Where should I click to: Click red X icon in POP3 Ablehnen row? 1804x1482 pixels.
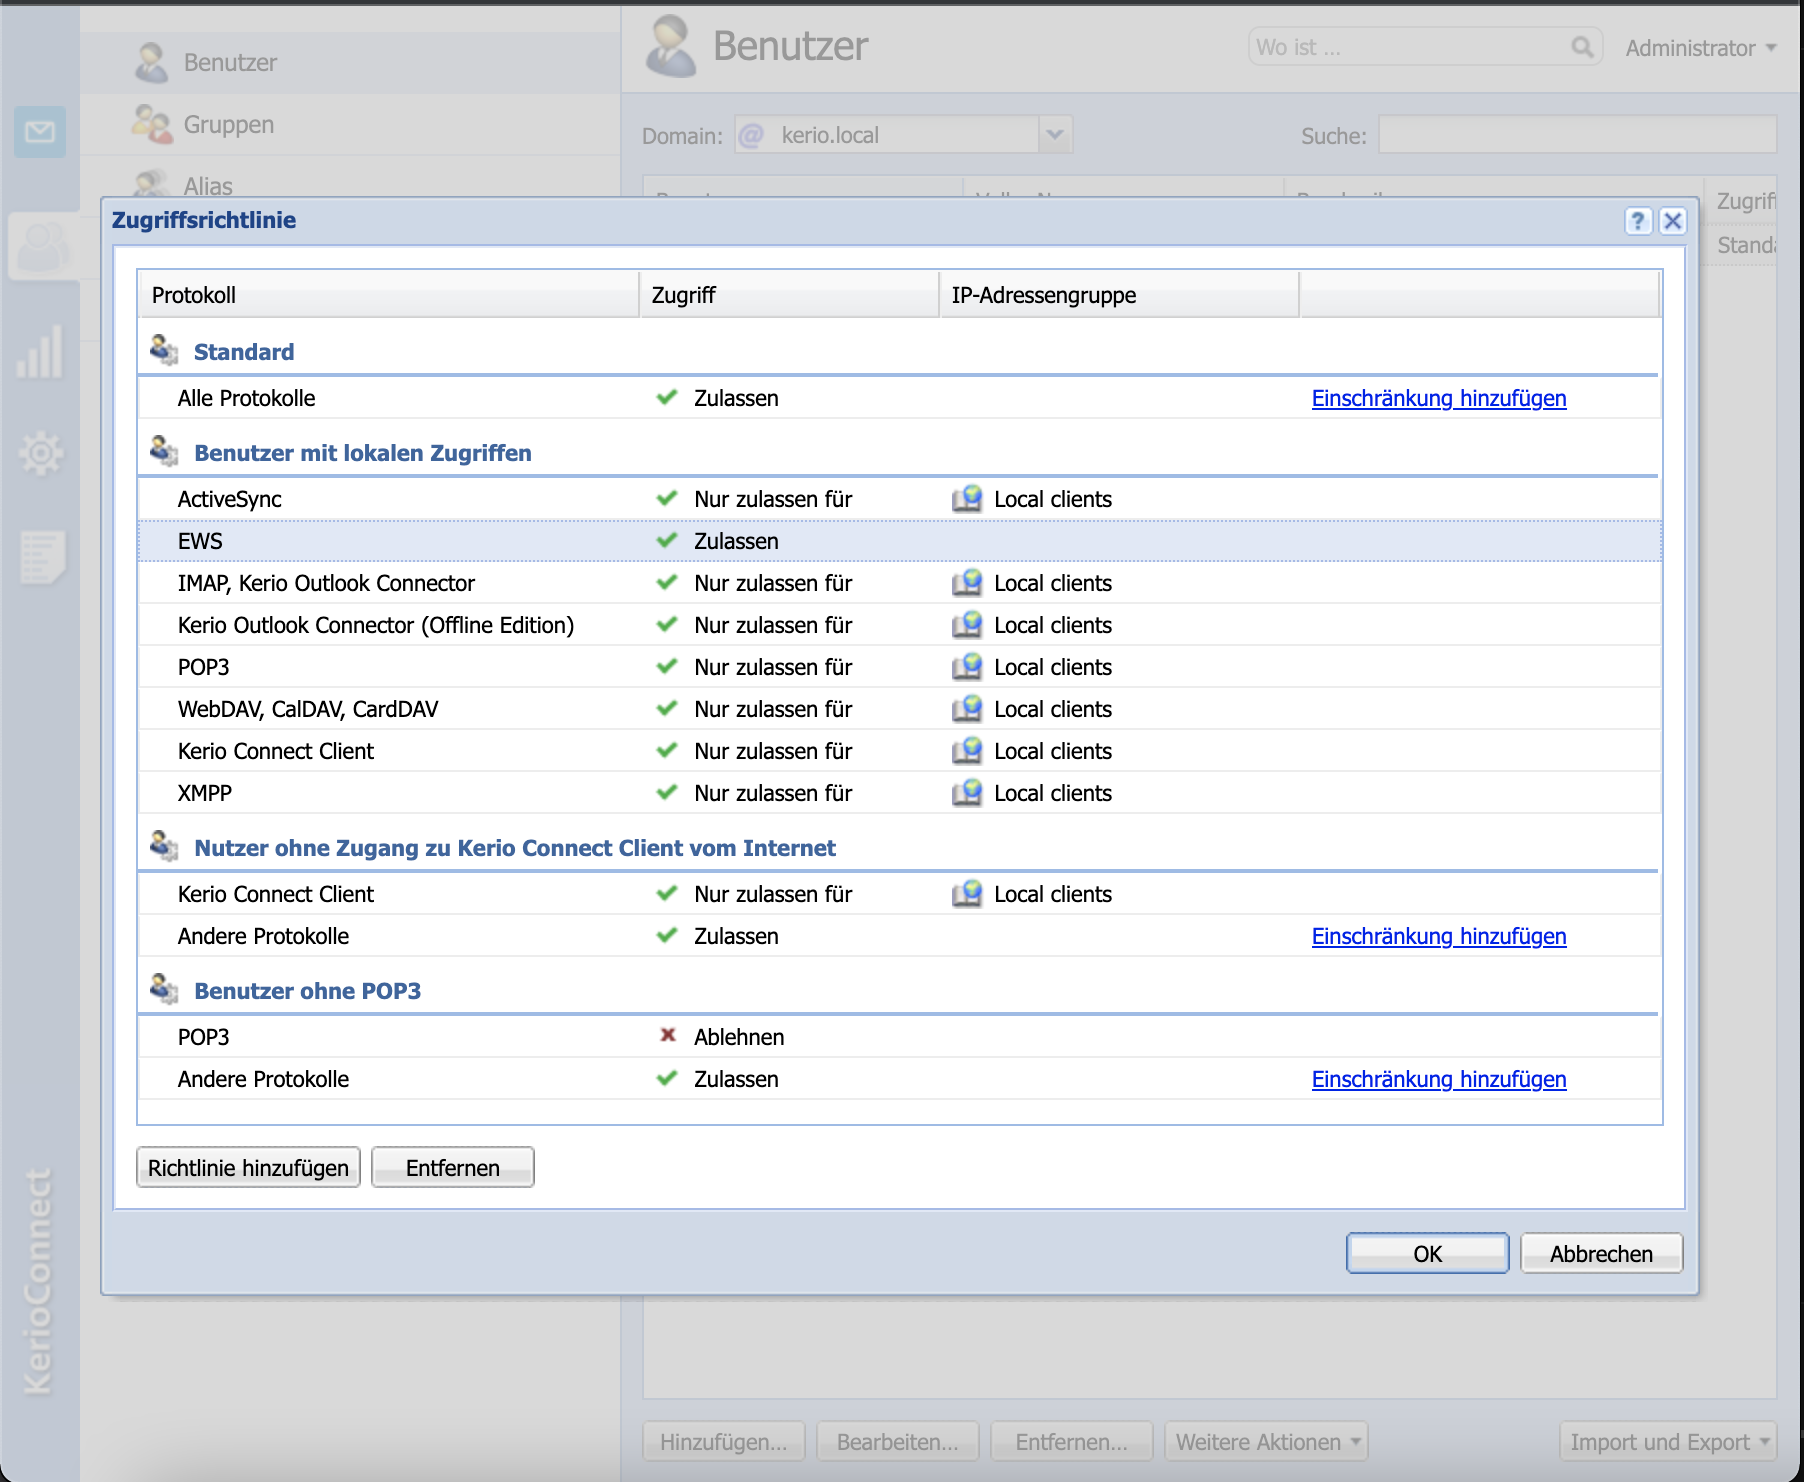[x=668, y=1036]
